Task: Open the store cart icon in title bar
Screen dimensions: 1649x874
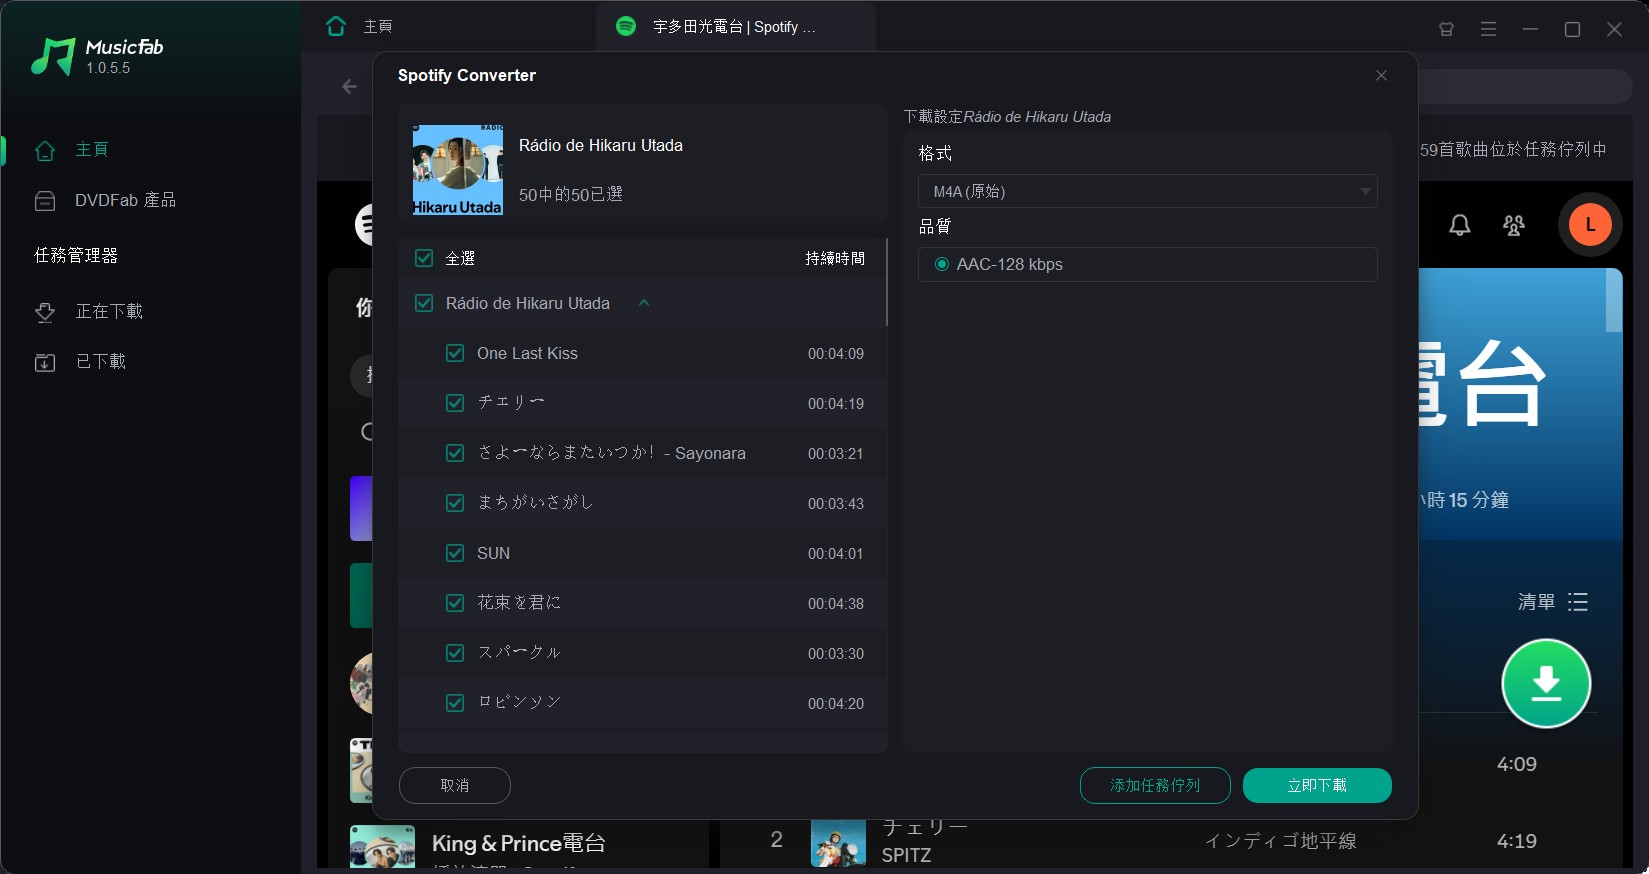Action: point(1446,29)
